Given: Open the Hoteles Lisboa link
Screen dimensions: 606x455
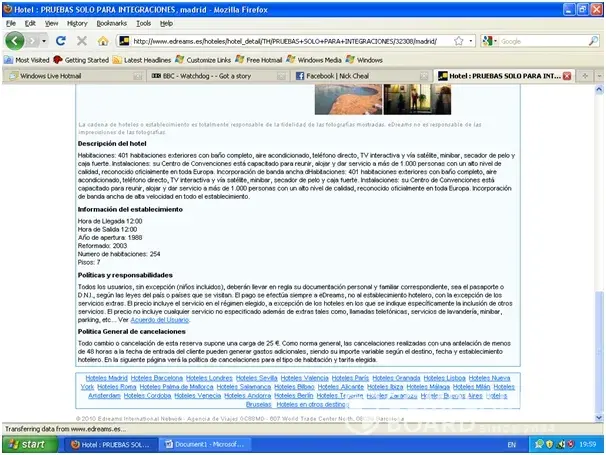Looking at the screenshot, I should click(444, 378).
